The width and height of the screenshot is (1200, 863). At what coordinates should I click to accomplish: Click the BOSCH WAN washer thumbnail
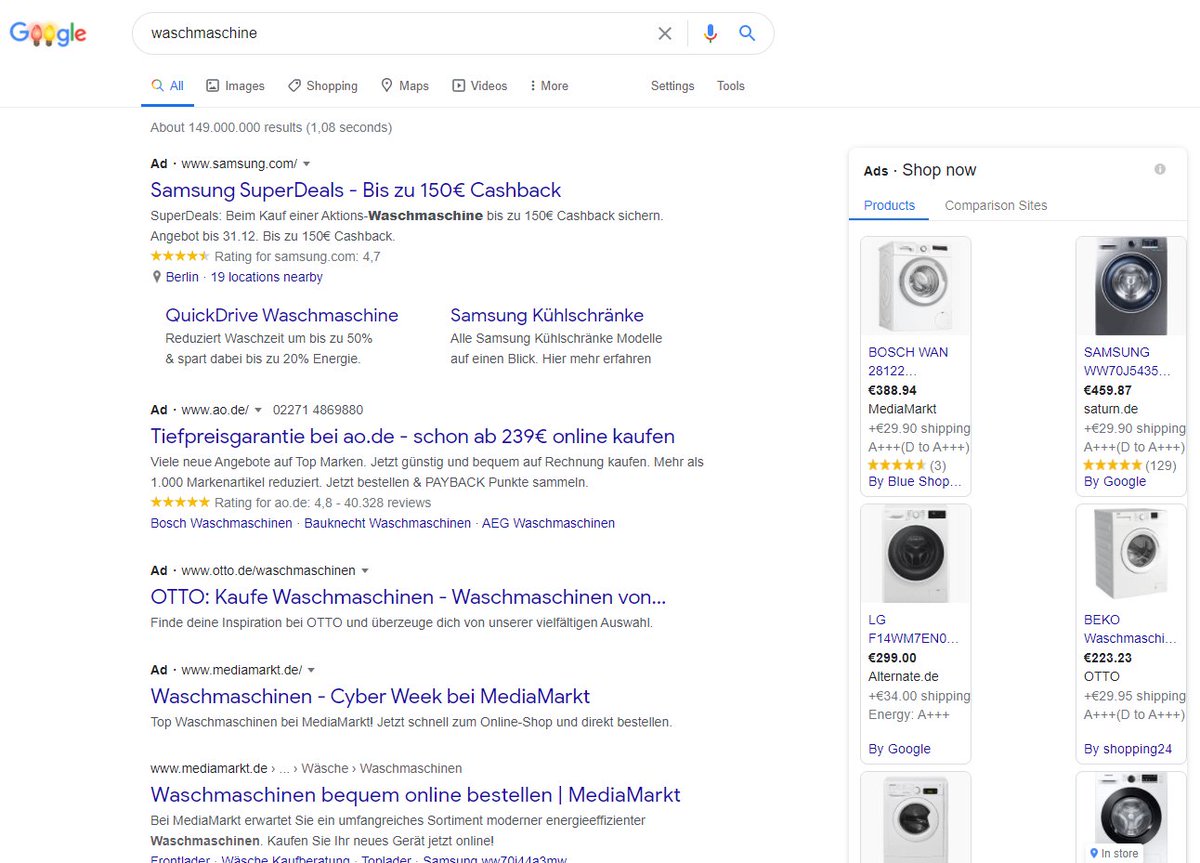click(x=915, y=286)
